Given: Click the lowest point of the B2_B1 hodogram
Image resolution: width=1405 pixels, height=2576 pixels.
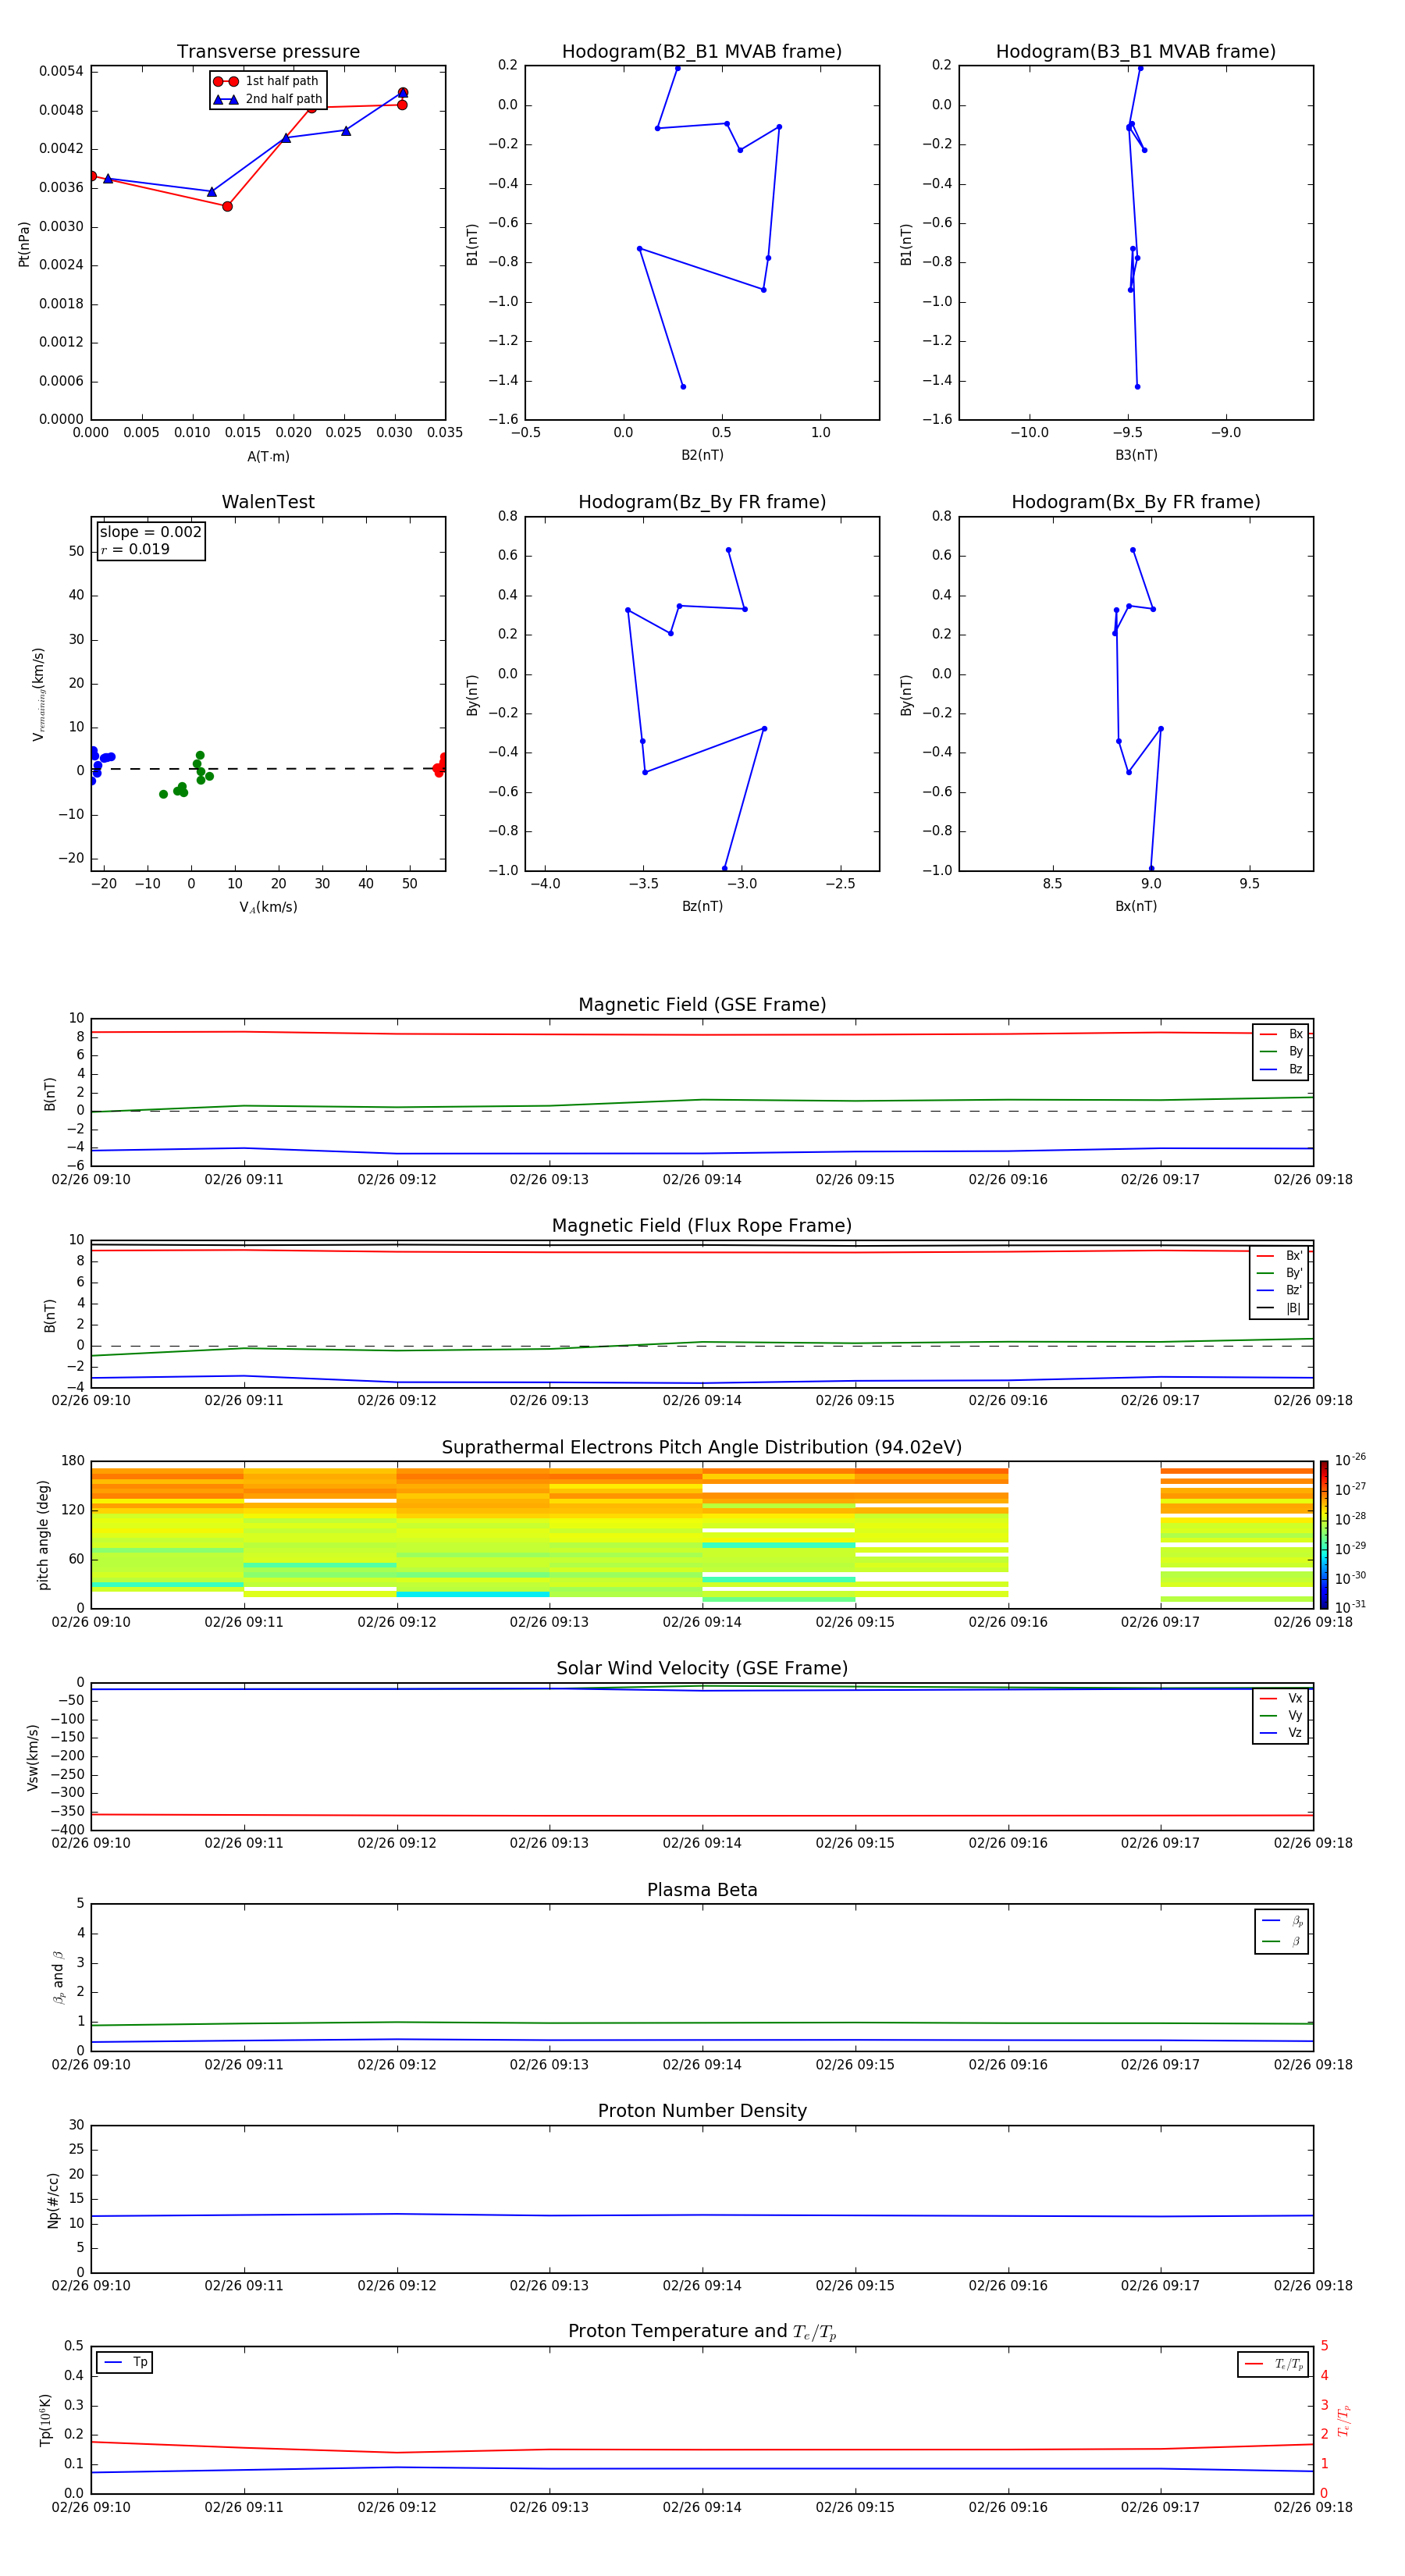Looking at the screenshot, I should coord(683,386).
